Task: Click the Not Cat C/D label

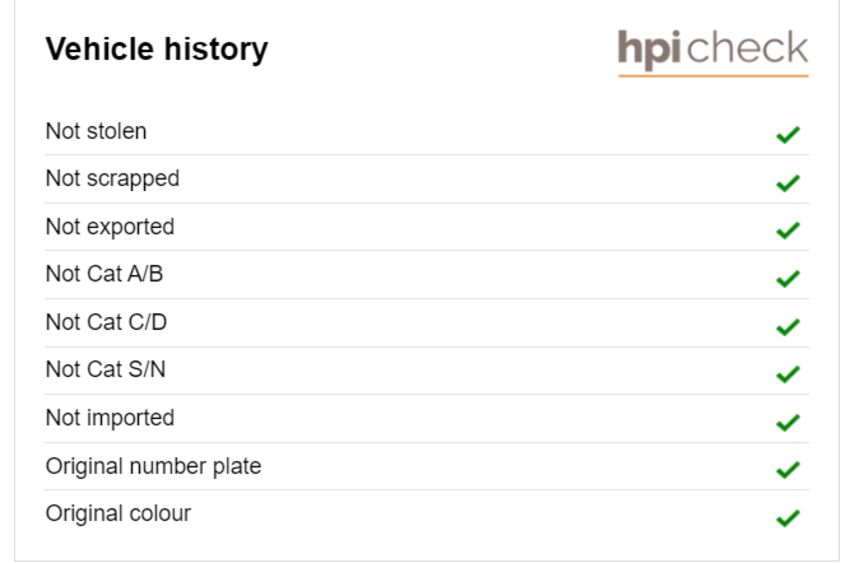Action: [106, 322]
